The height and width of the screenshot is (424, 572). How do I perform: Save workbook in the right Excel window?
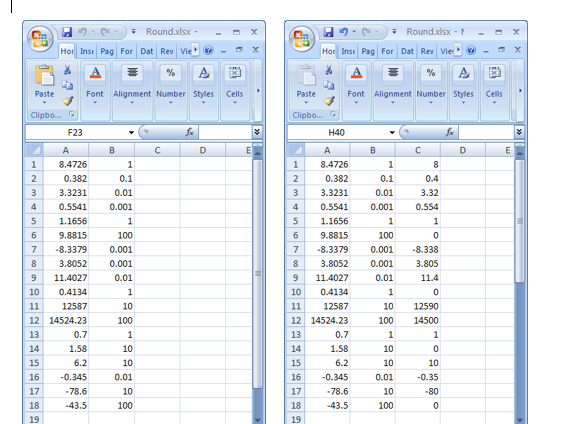[x=328, y=32]
